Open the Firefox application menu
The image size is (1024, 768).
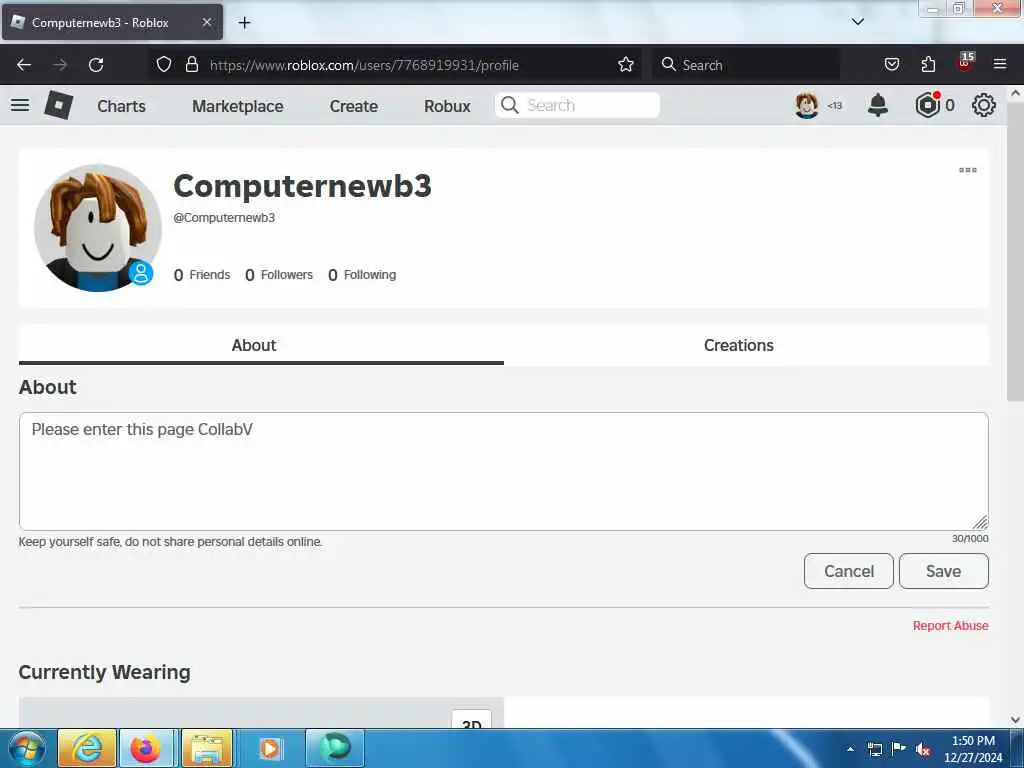tap(1000, 64)
